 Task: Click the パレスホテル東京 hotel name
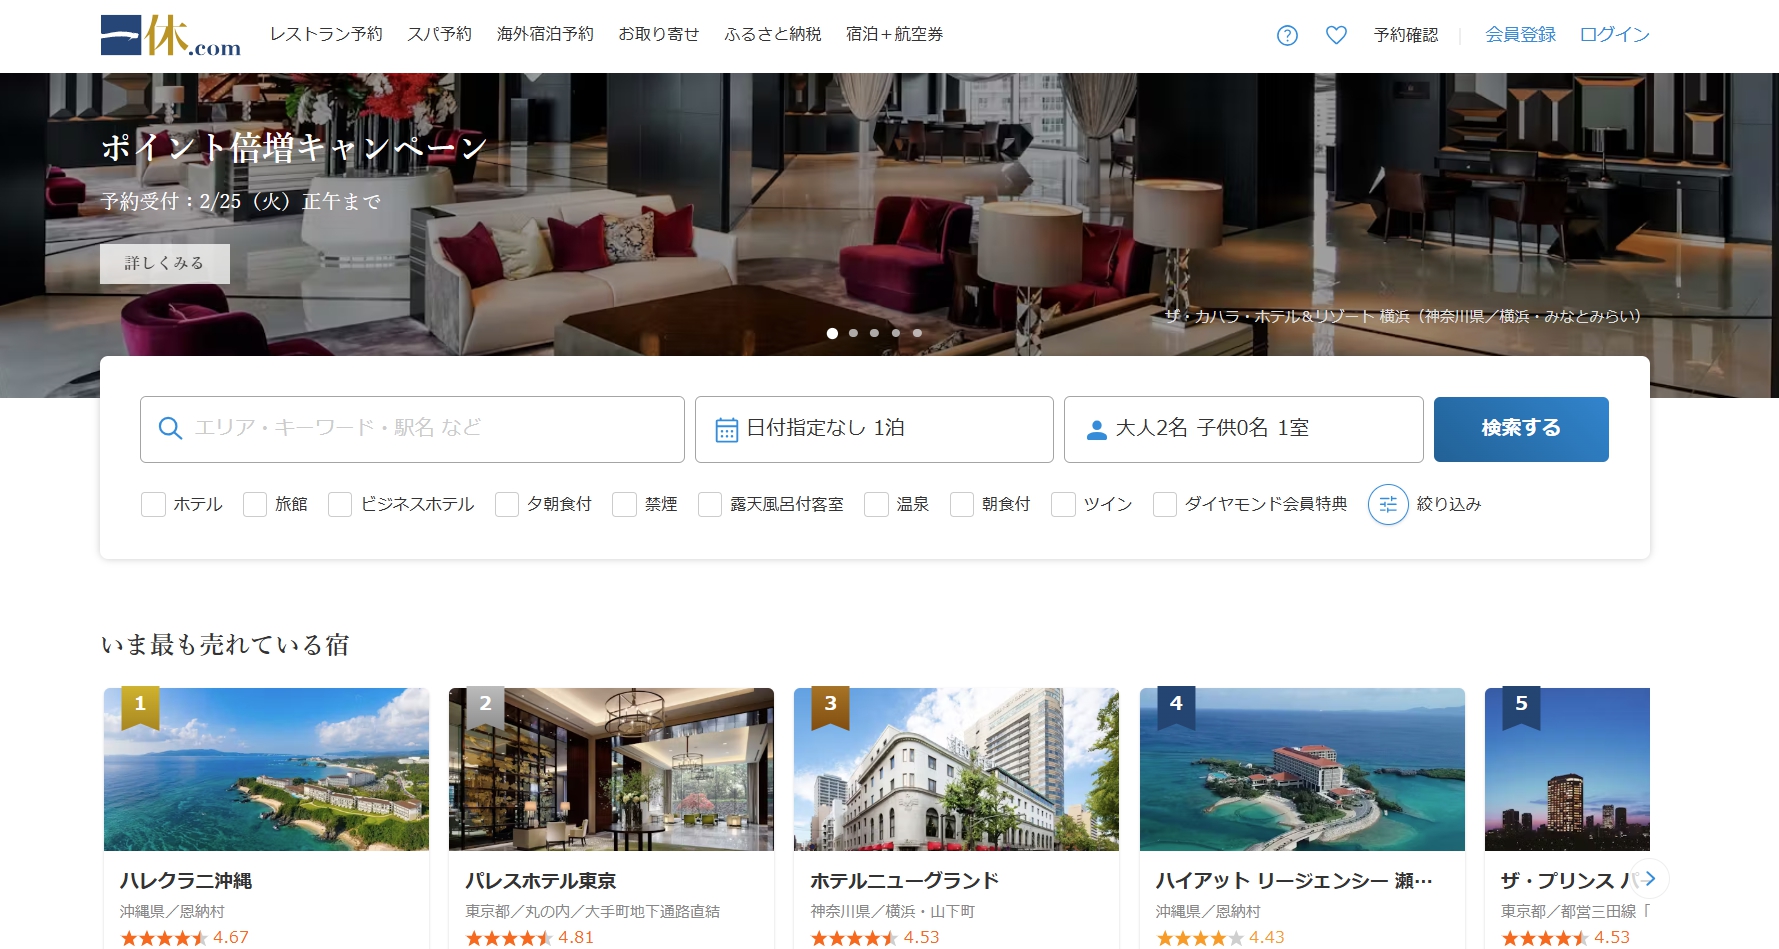[x=541, y=881]
